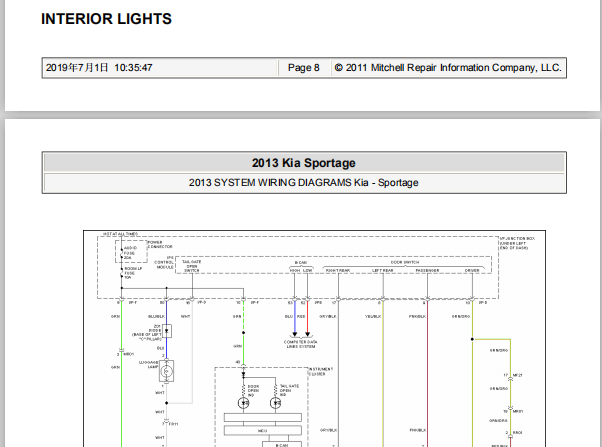This screenshot has height=447, width=602.
Task: Click the "TAIL GATE OPEN SWITCH" label
Action: 192,266
